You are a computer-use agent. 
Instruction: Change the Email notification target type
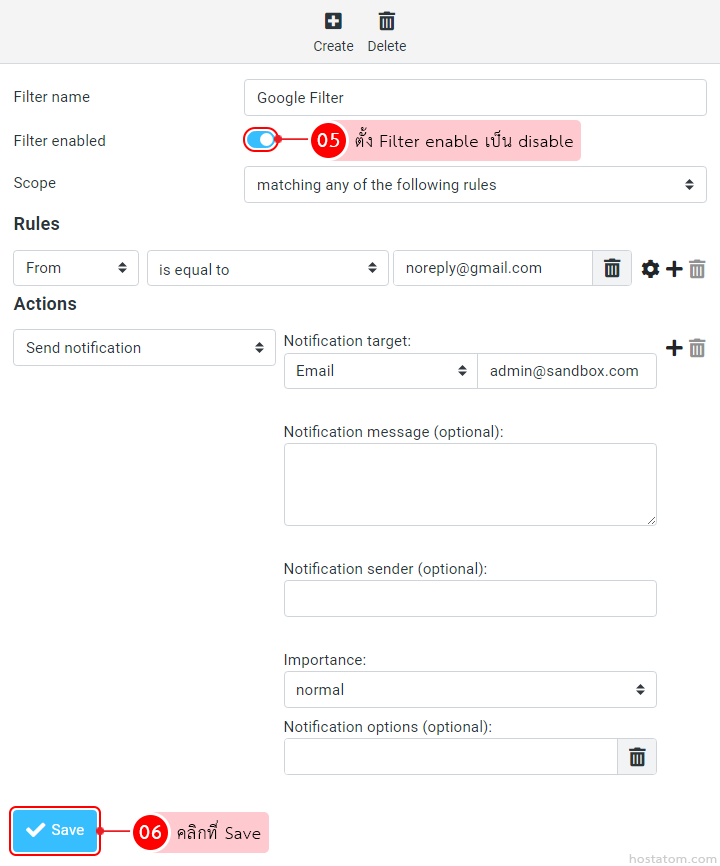(381, 371)
